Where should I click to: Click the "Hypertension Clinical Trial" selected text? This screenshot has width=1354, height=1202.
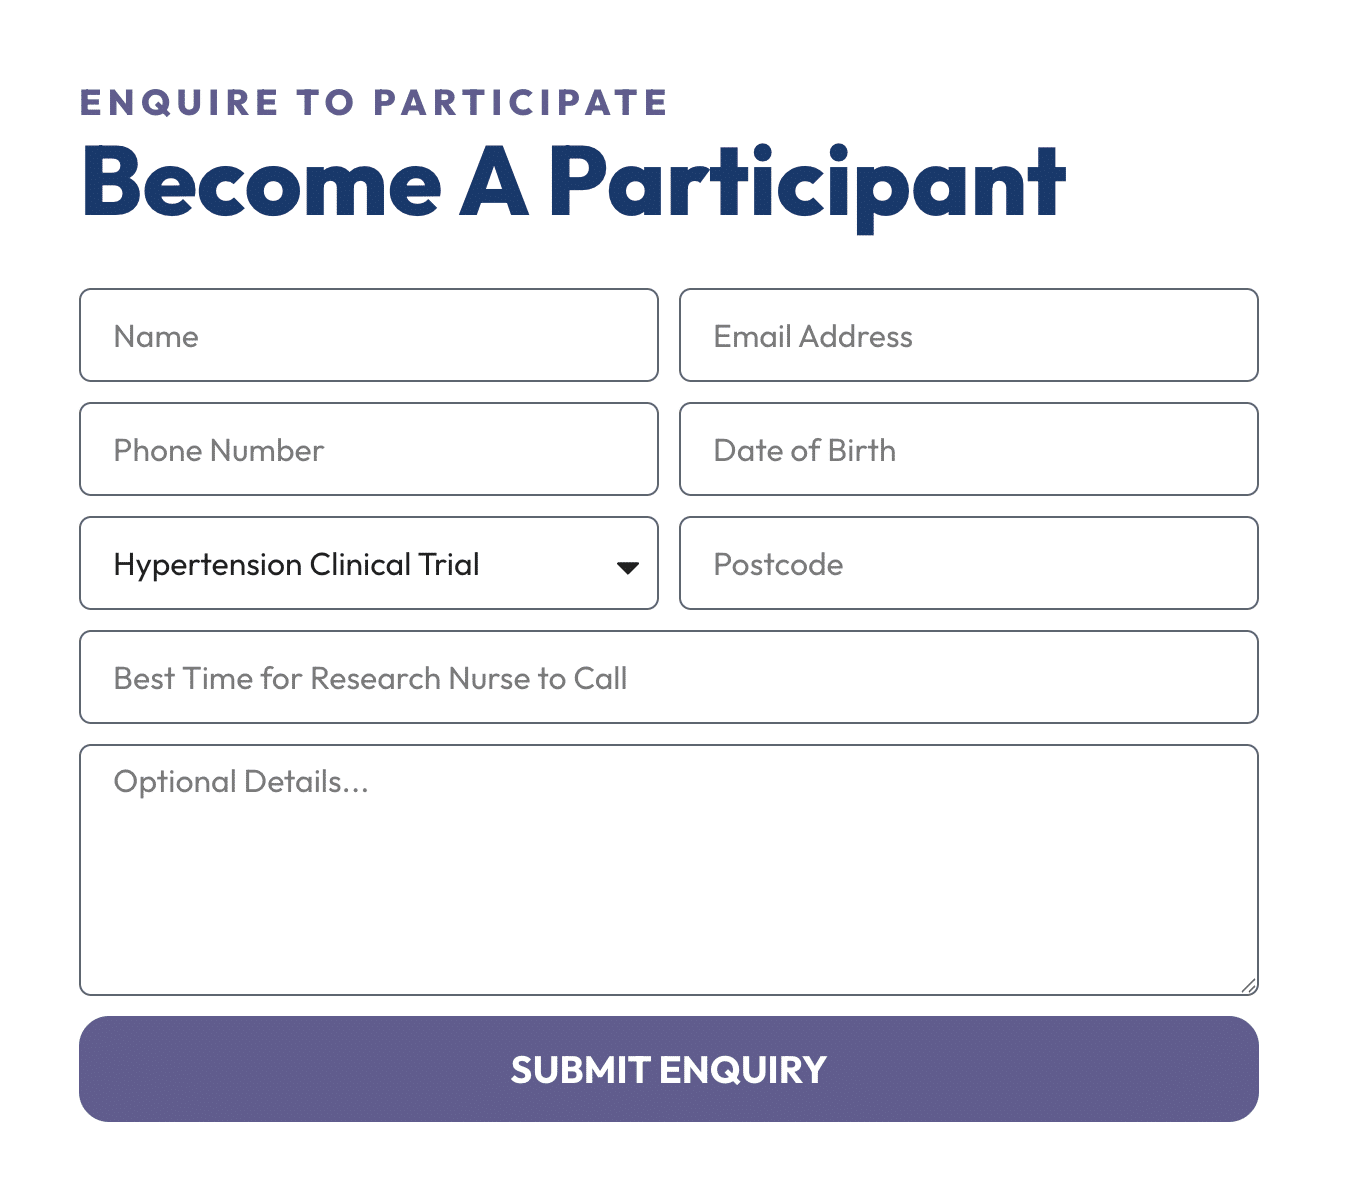[x=296, y=564]
